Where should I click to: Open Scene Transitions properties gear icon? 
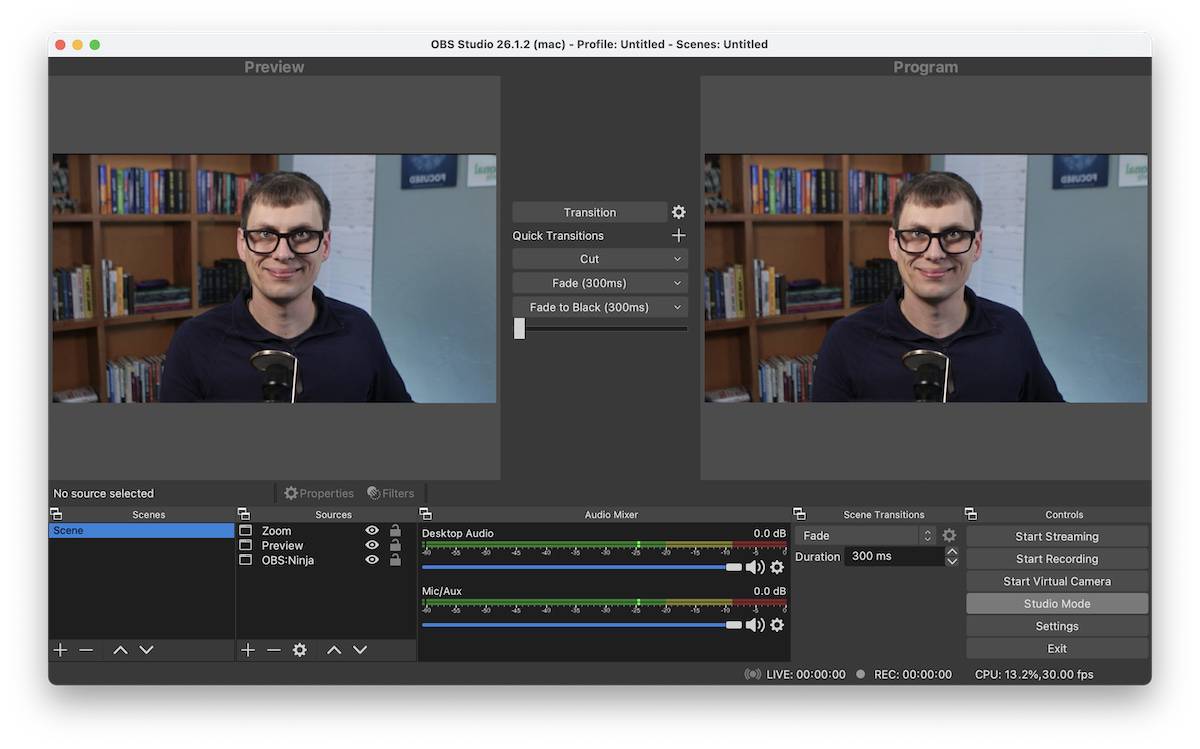[949, 536]
